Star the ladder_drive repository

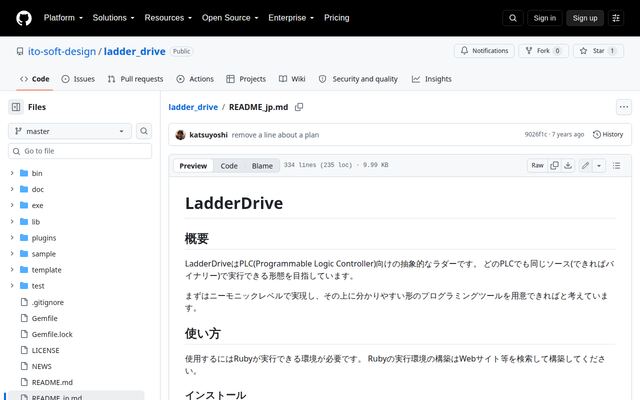coord(598,51)
